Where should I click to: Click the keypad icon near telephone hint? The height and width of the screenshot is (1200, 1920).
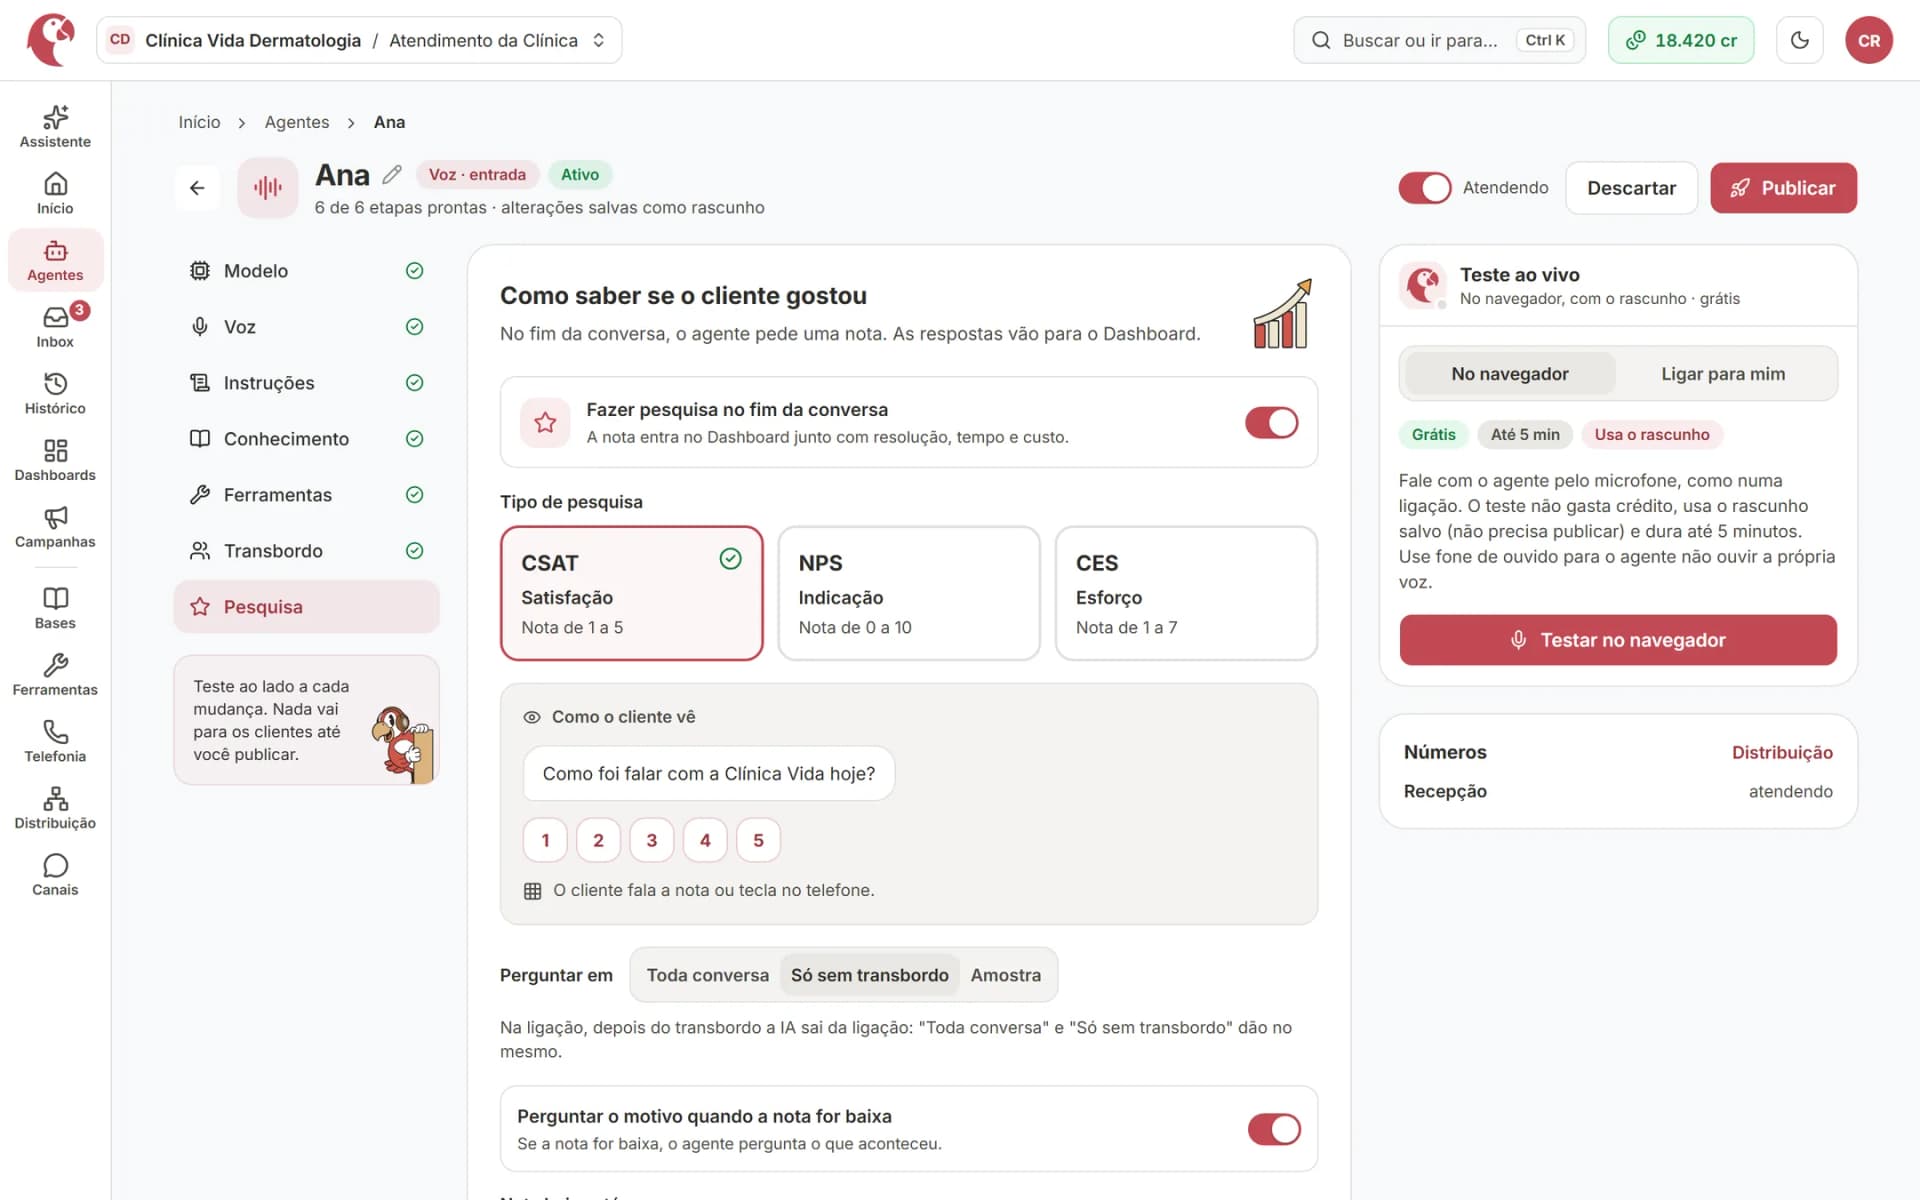tap(532, 890)
